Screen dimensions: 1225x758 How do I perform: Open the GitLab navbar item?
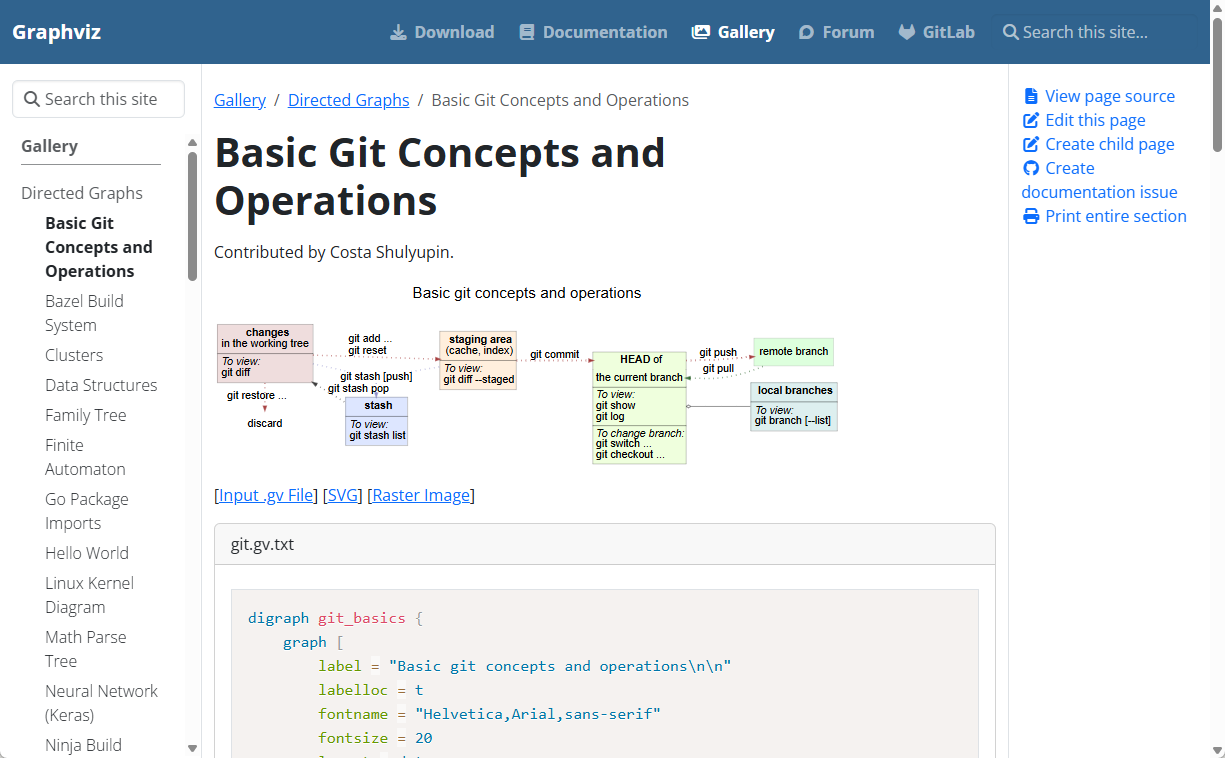coord(936,32)
